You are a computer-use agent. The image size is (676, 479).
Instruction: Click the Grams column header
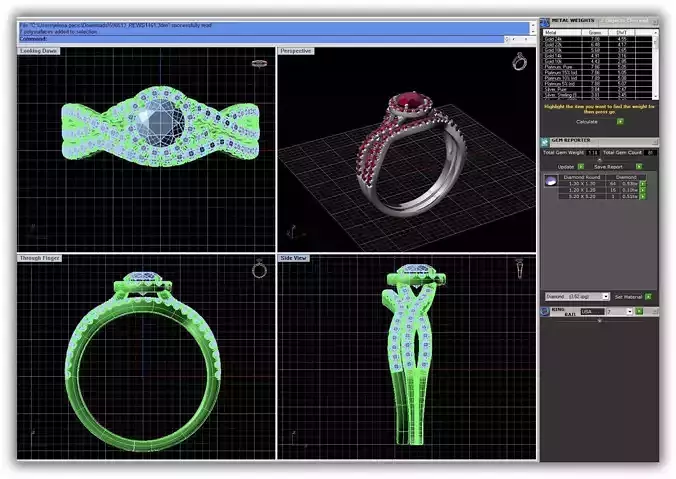(x=595, y=32)
